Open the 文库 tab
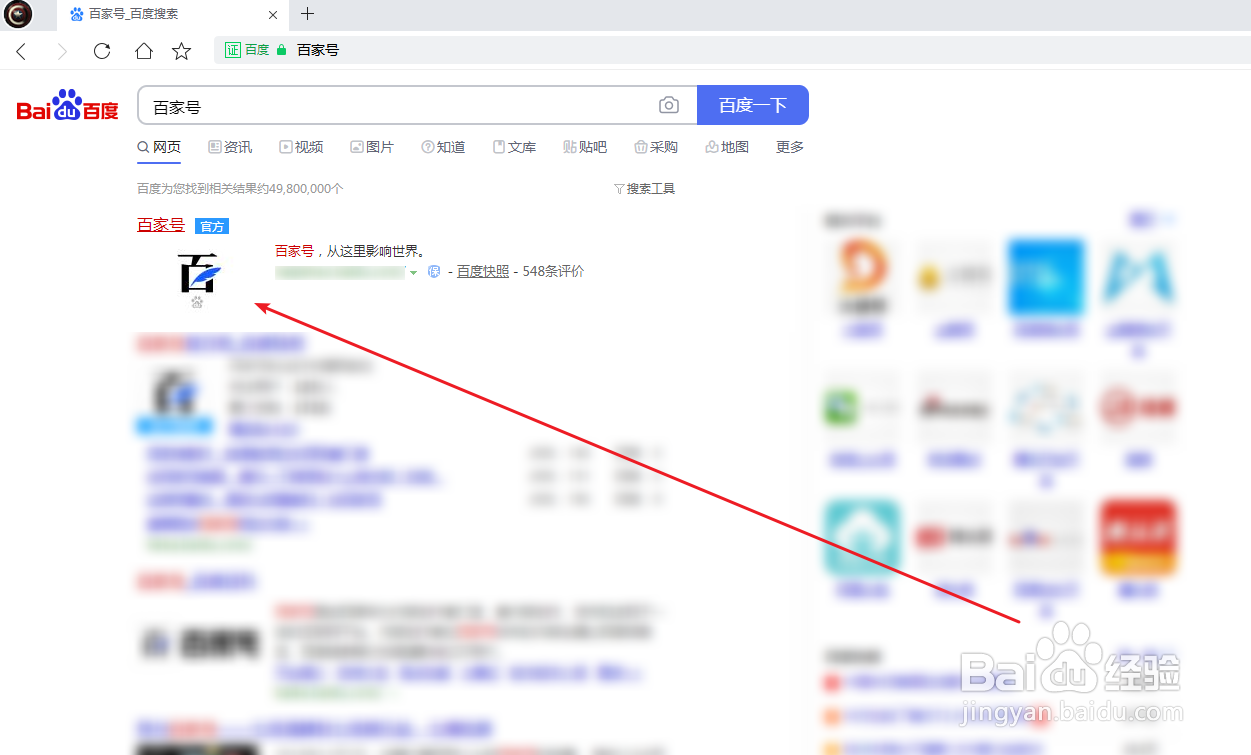1251x755 pixels. [x=514, y=147]
